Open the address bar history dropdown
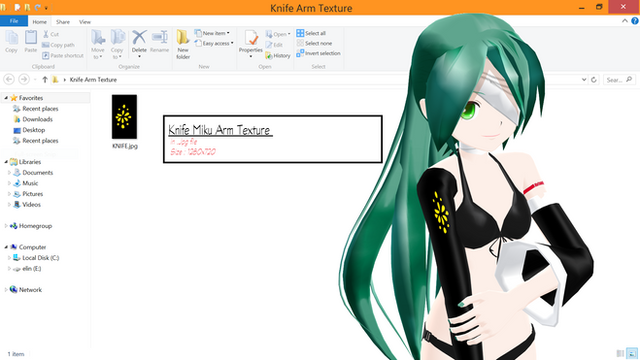 pos(584,80)
